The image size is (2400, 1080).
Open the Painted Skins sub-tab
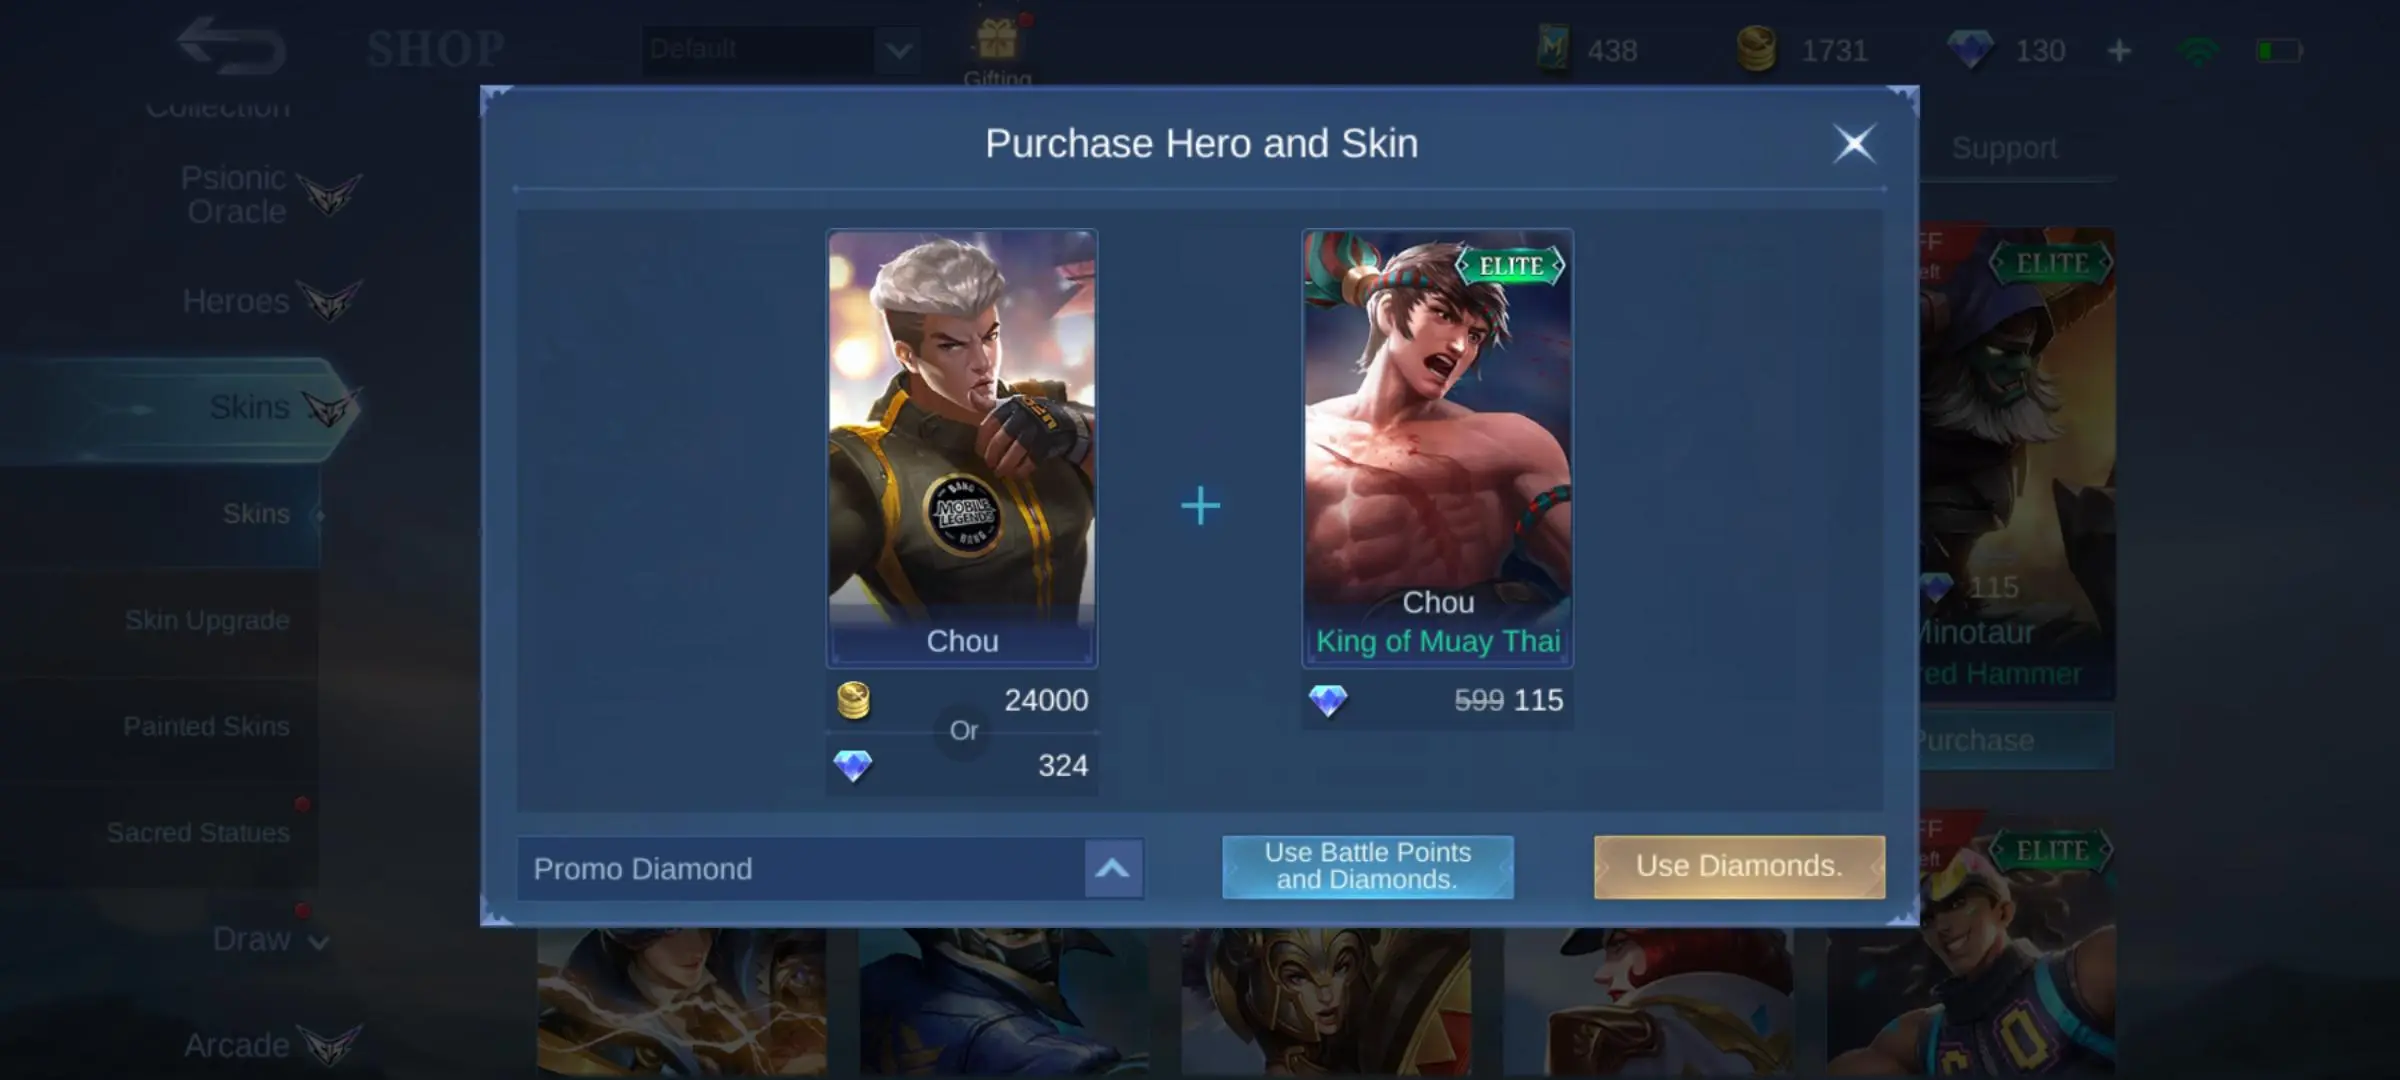tap(206, 726)
